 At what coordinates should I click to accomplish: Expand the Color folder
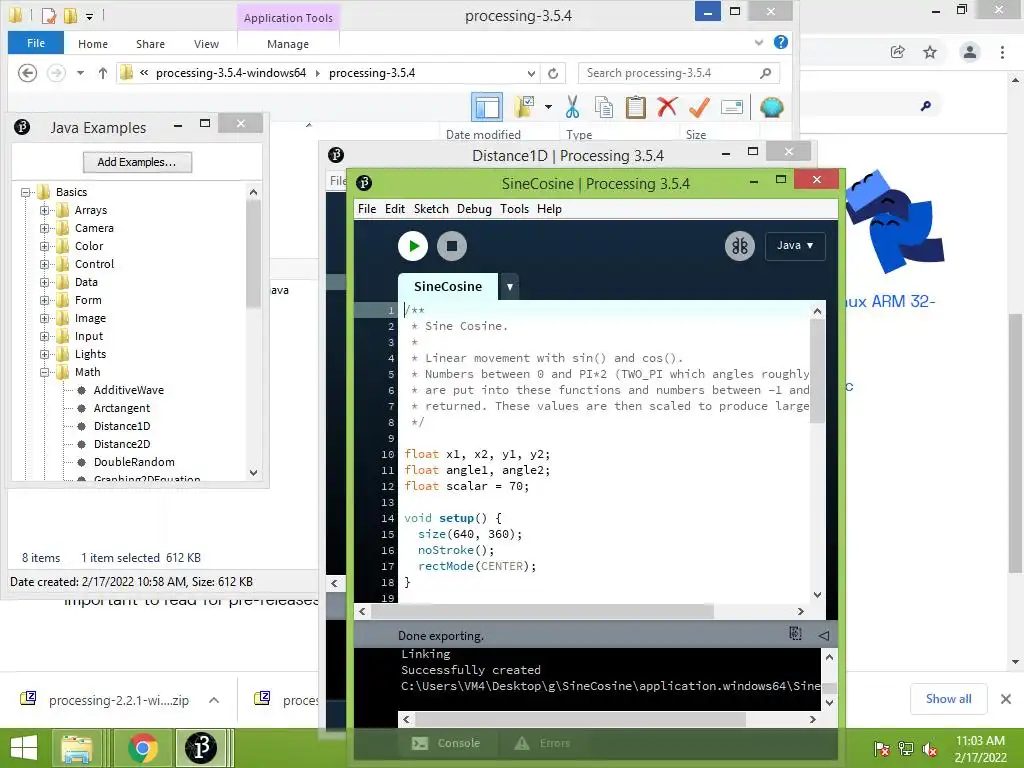click(x=44, y=246)
